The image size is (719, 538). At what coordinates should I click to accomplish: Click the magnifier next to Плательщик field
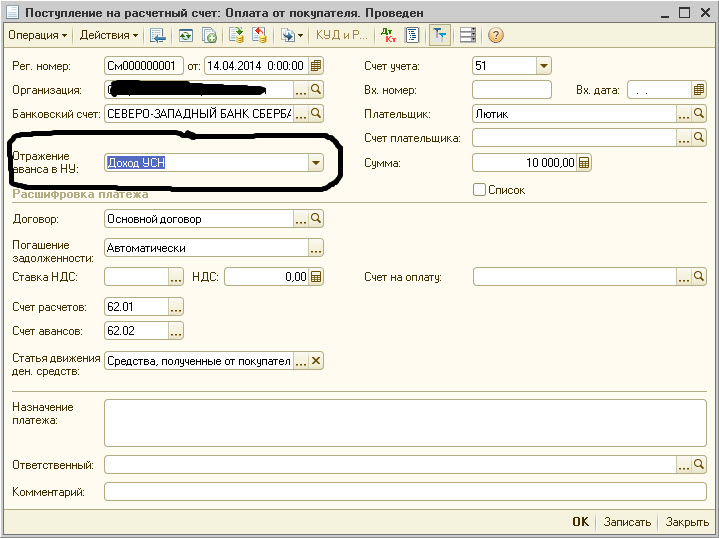click(700, 114)
